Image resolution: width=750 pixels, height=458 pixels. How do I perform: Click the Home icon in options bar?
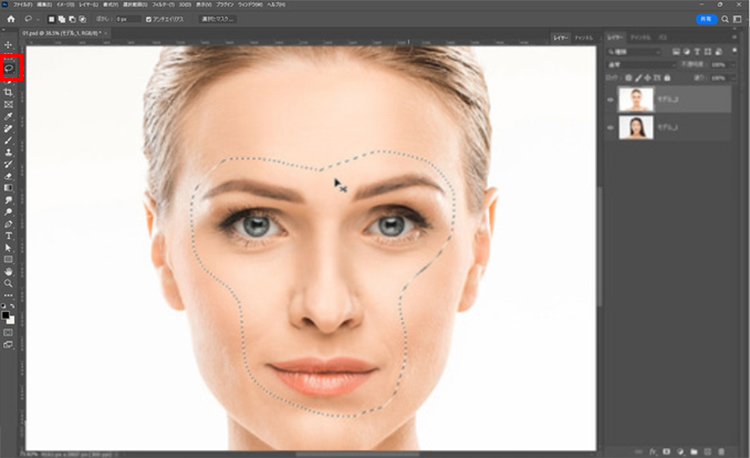tap(10, 18)
